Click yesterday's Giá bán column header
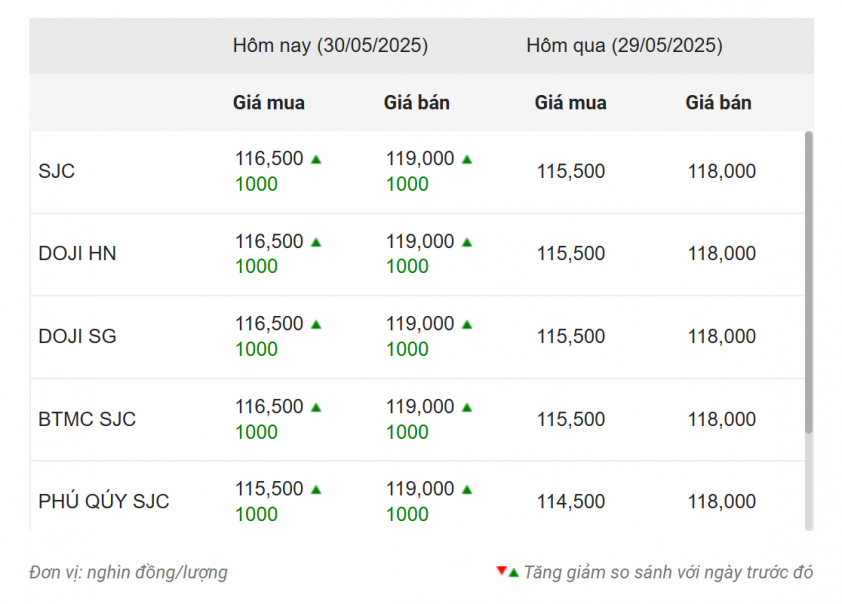This screenshot has height=604, width=842. (x=718, y=103)
